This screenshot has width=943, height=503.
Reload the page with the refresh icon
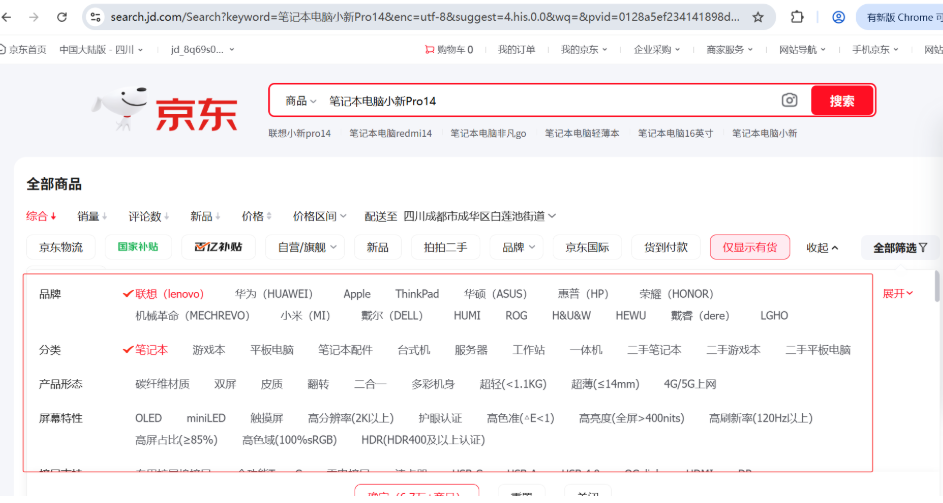click(61, 17)
